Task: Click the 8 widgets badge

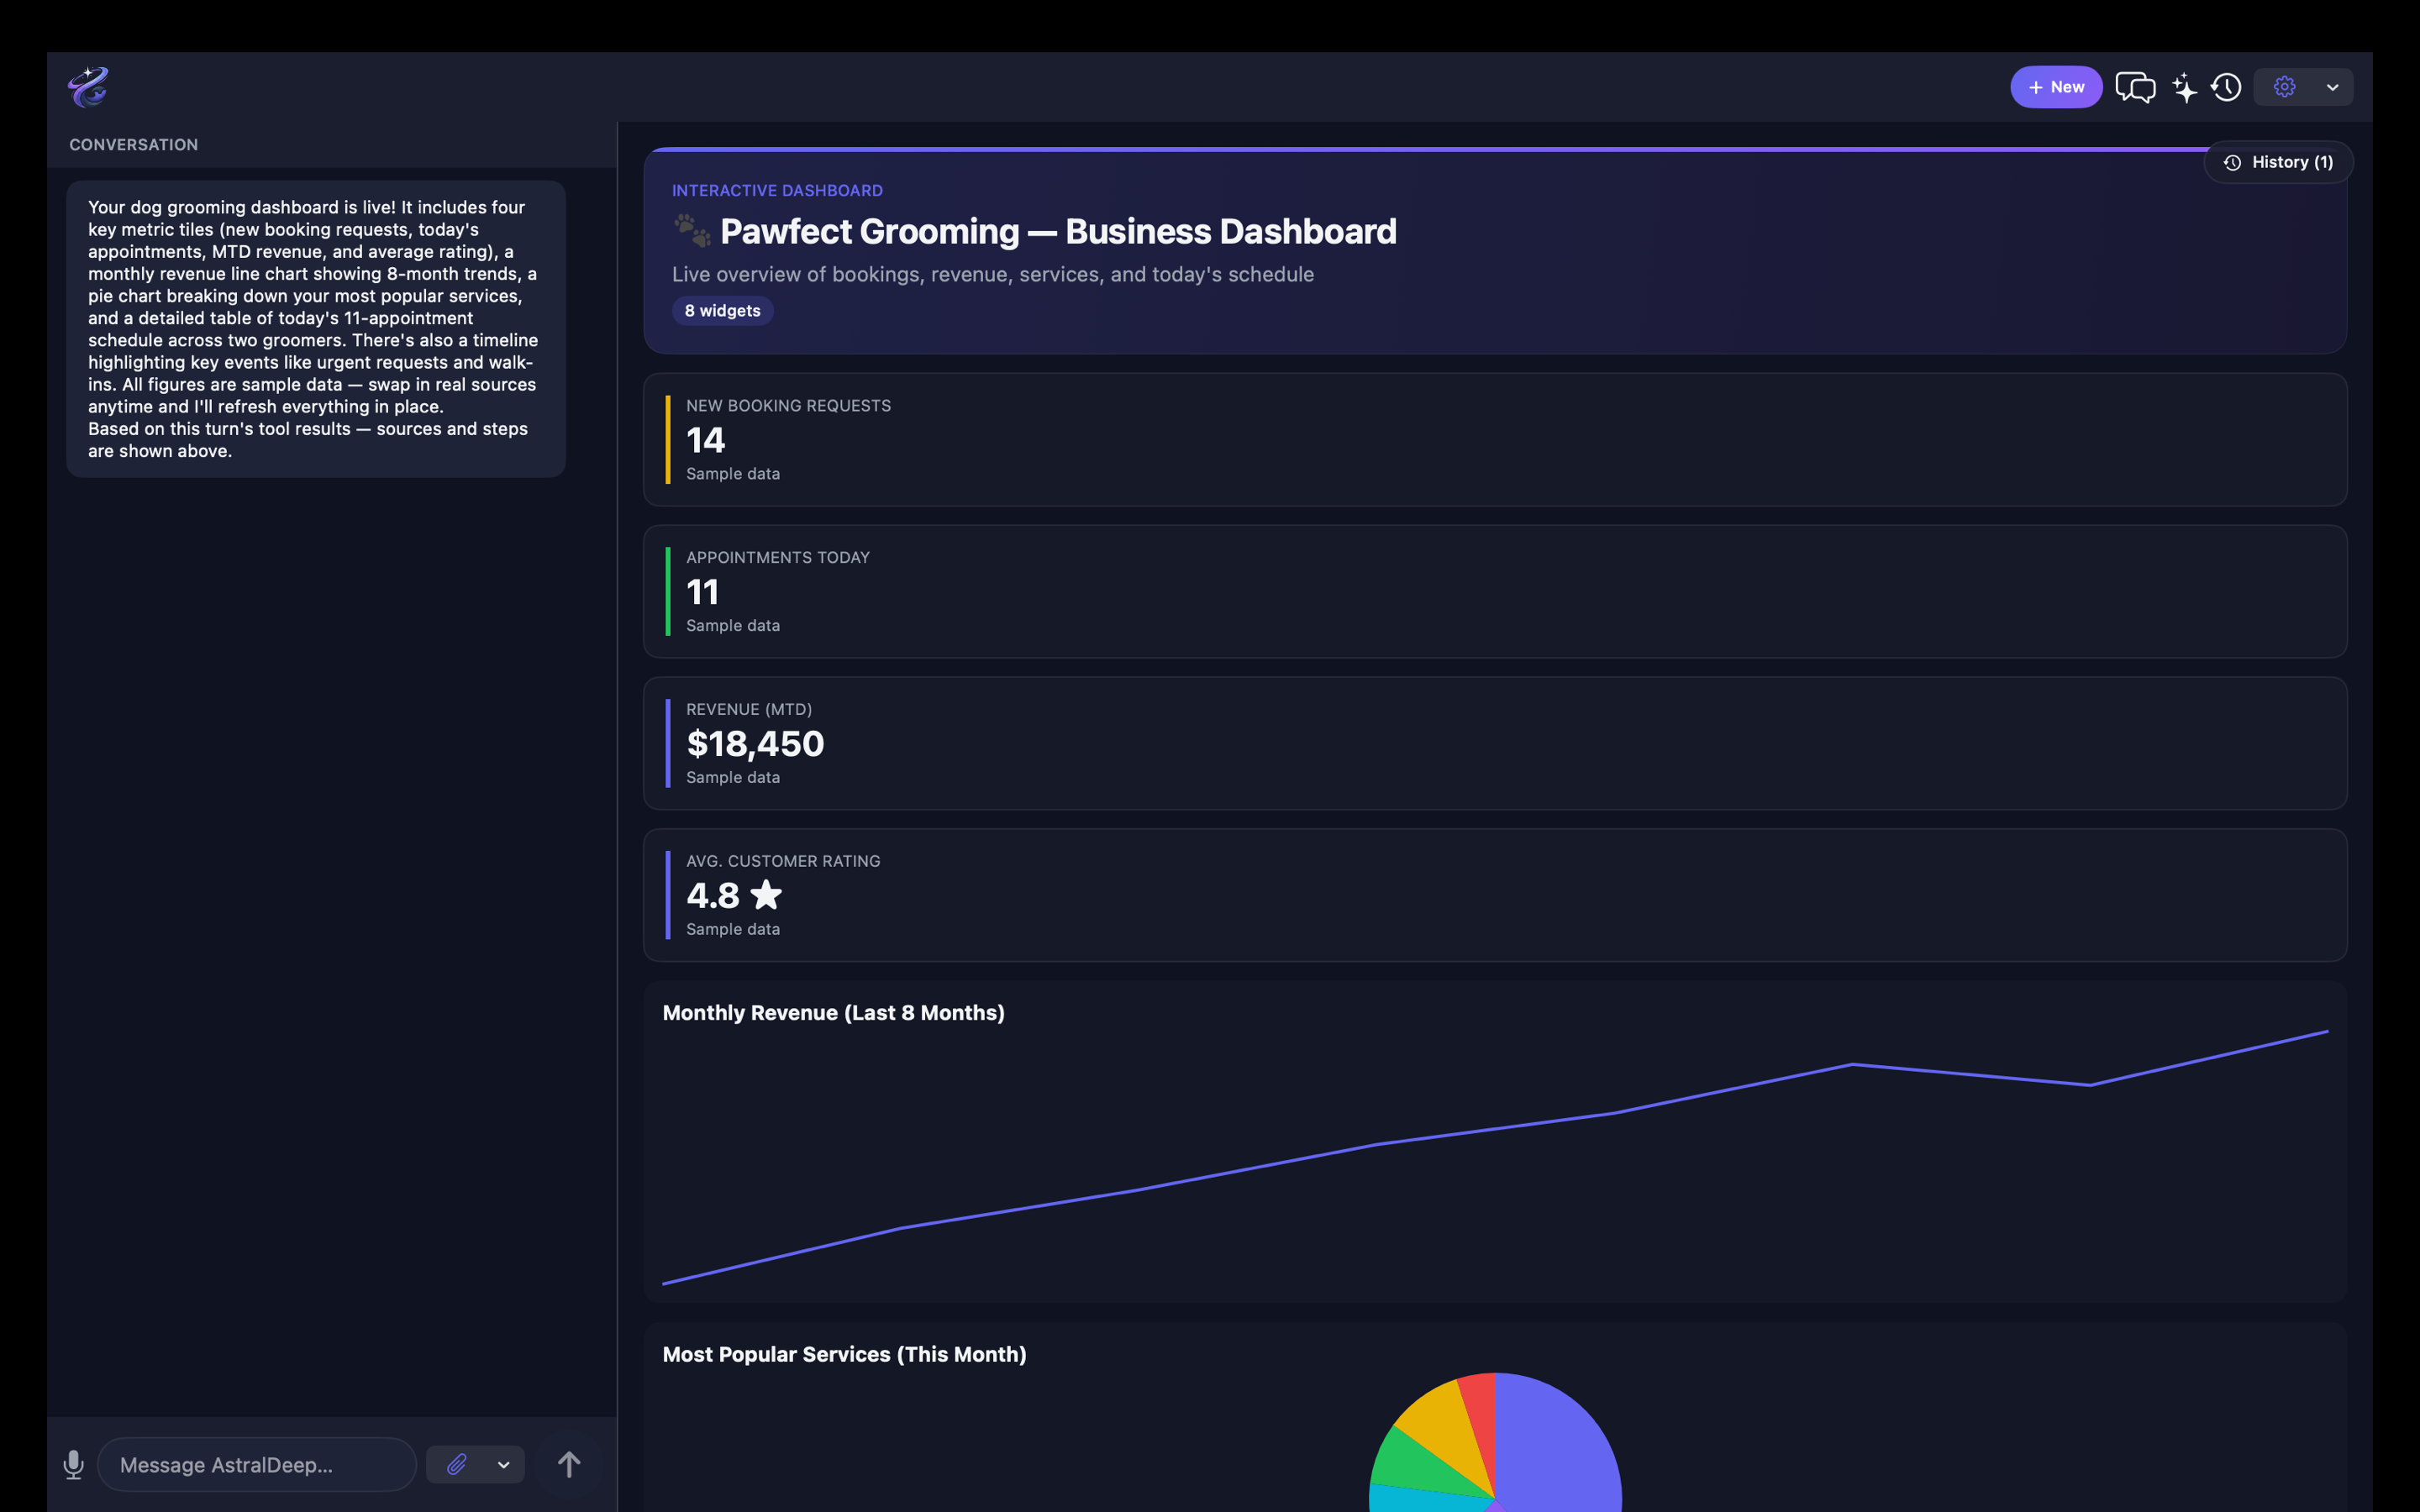Action: pyautogui.click(x=722, y=311)
